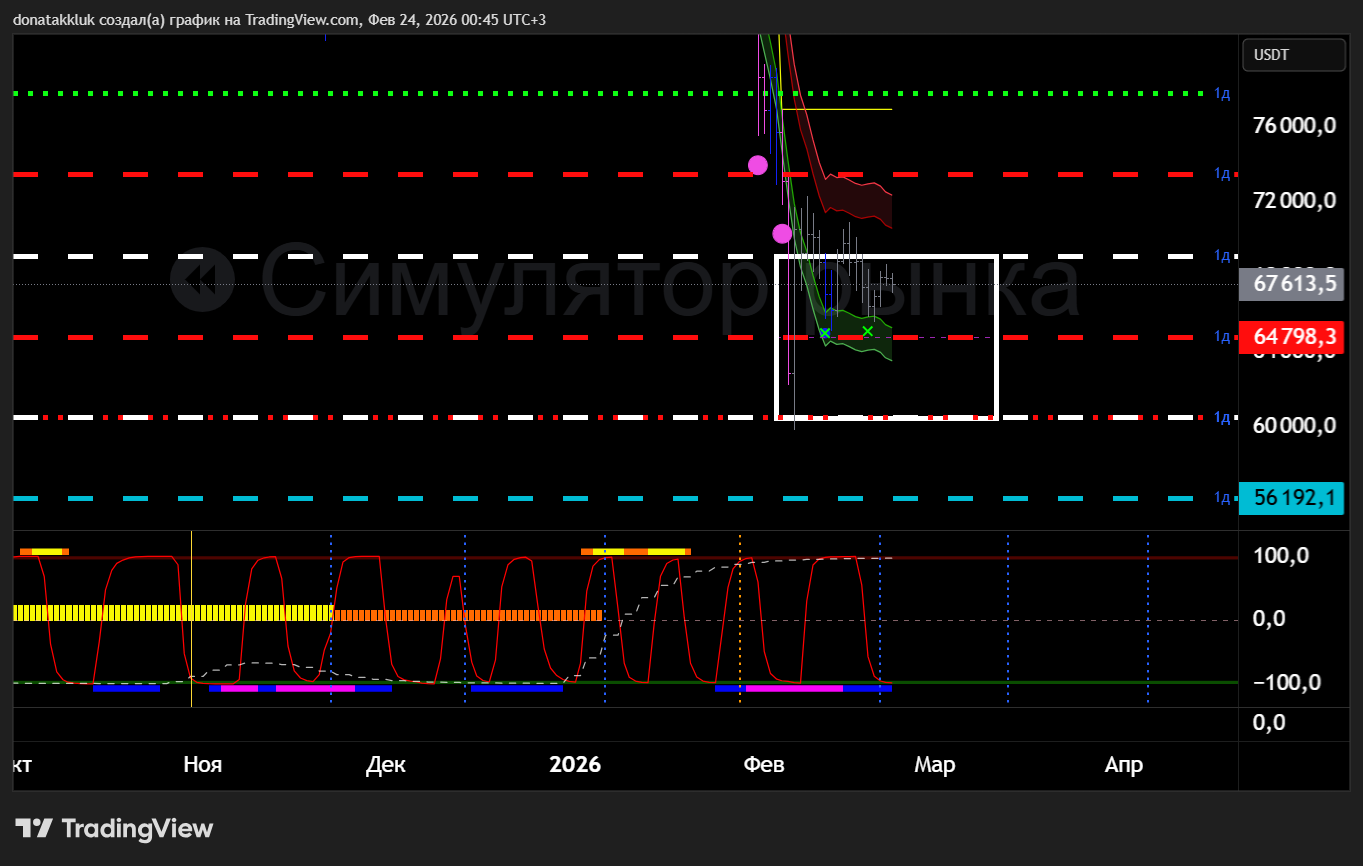Click the 76000,0 price scale value
The height and width of the screenshot is (866, 1363).
(x=1294, y=126)
